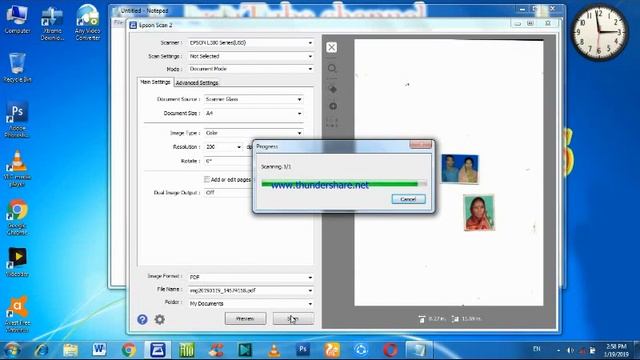Click the EN language indicator
The image size is (640, 360).
[x=537, y=349]
